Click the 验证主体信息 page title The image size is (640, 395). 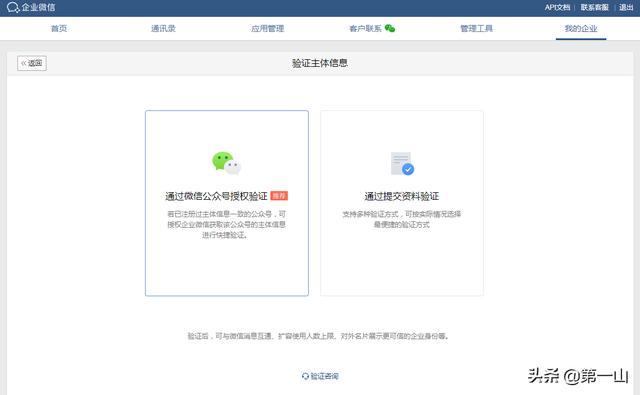coord(320,63)
